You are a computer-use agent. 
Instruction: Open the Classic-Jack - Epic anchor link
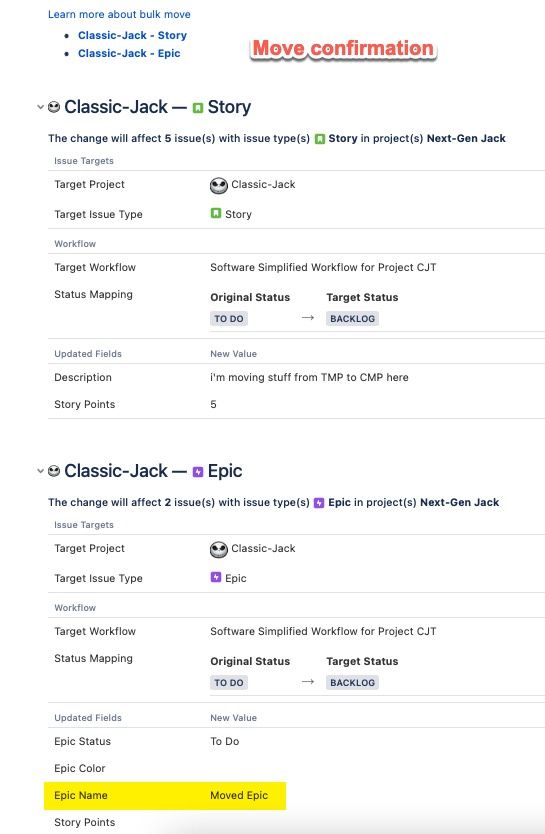tap(129, 53)
